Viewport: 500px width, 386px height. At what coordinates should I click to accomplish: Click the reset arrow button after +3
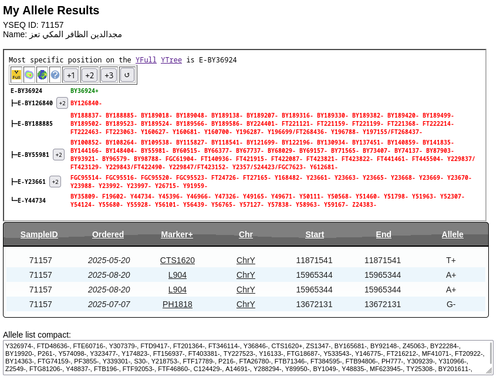point(127,75)
